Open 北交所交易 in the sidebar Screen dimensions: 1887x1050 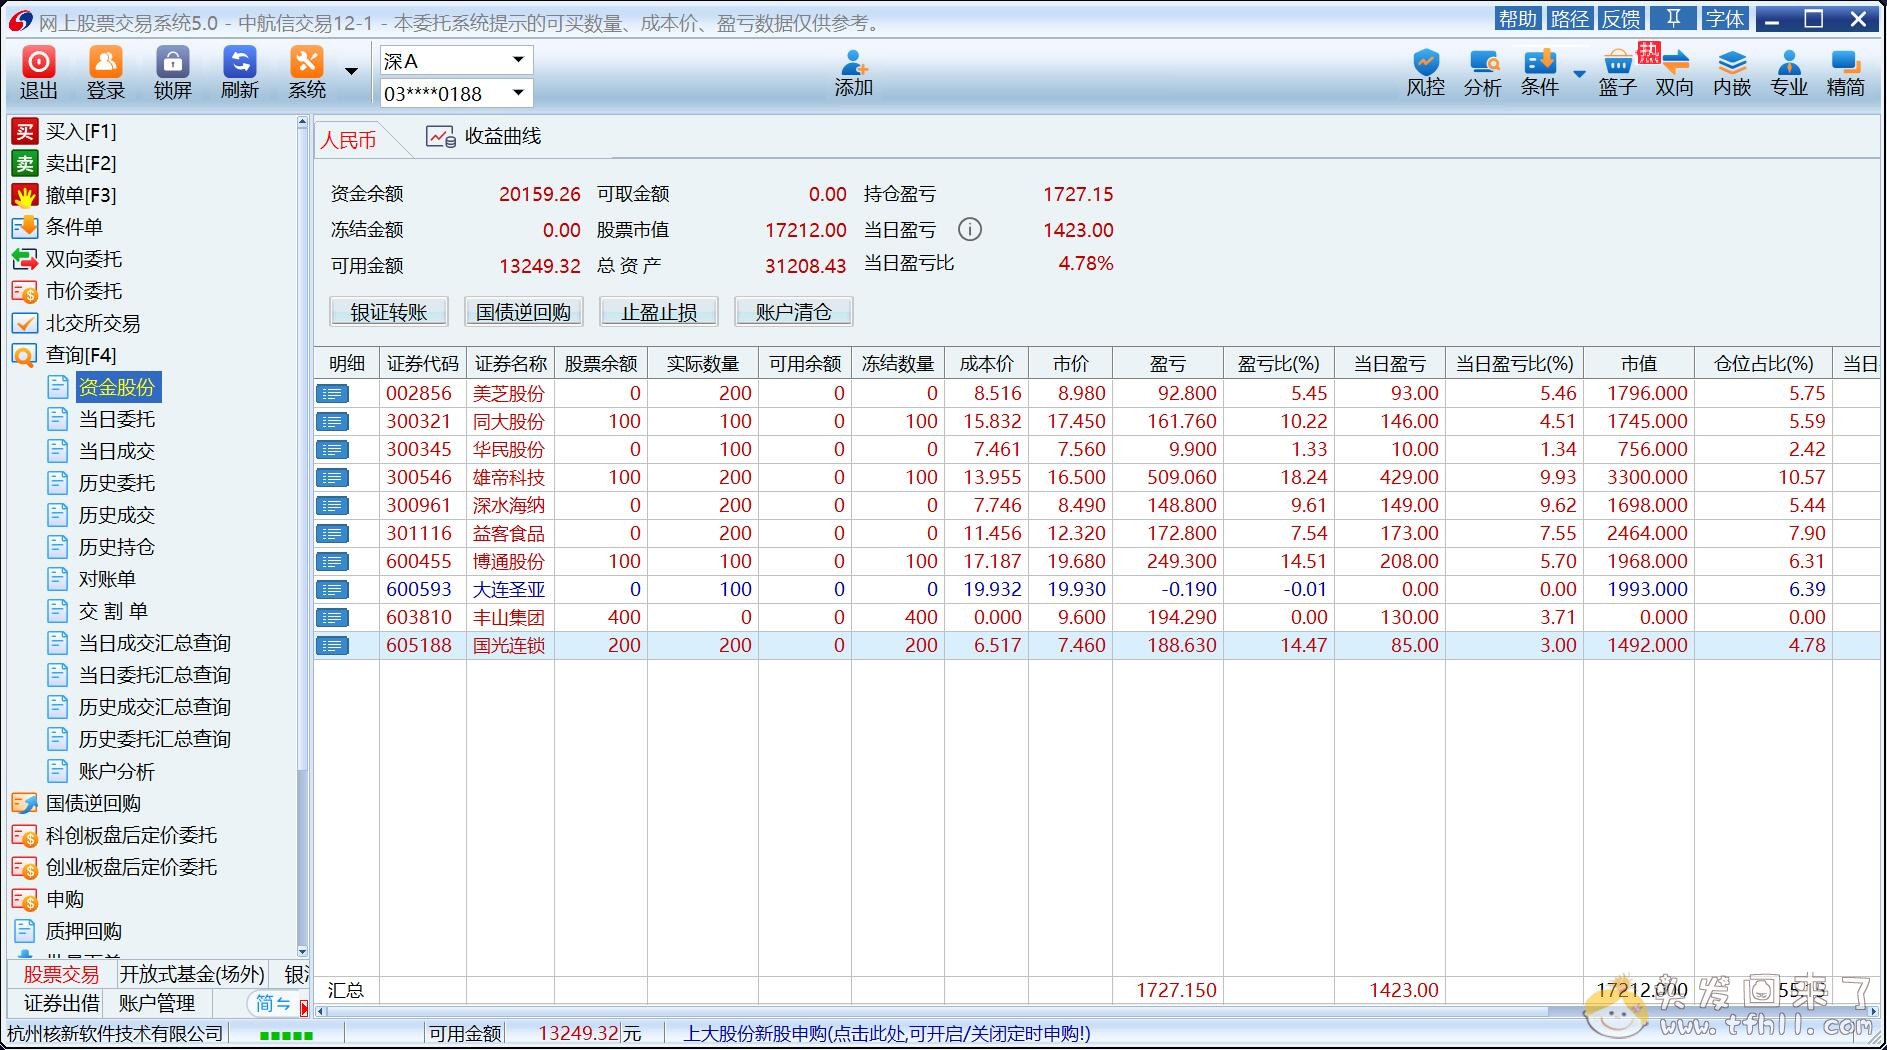[x=76, y=323]
